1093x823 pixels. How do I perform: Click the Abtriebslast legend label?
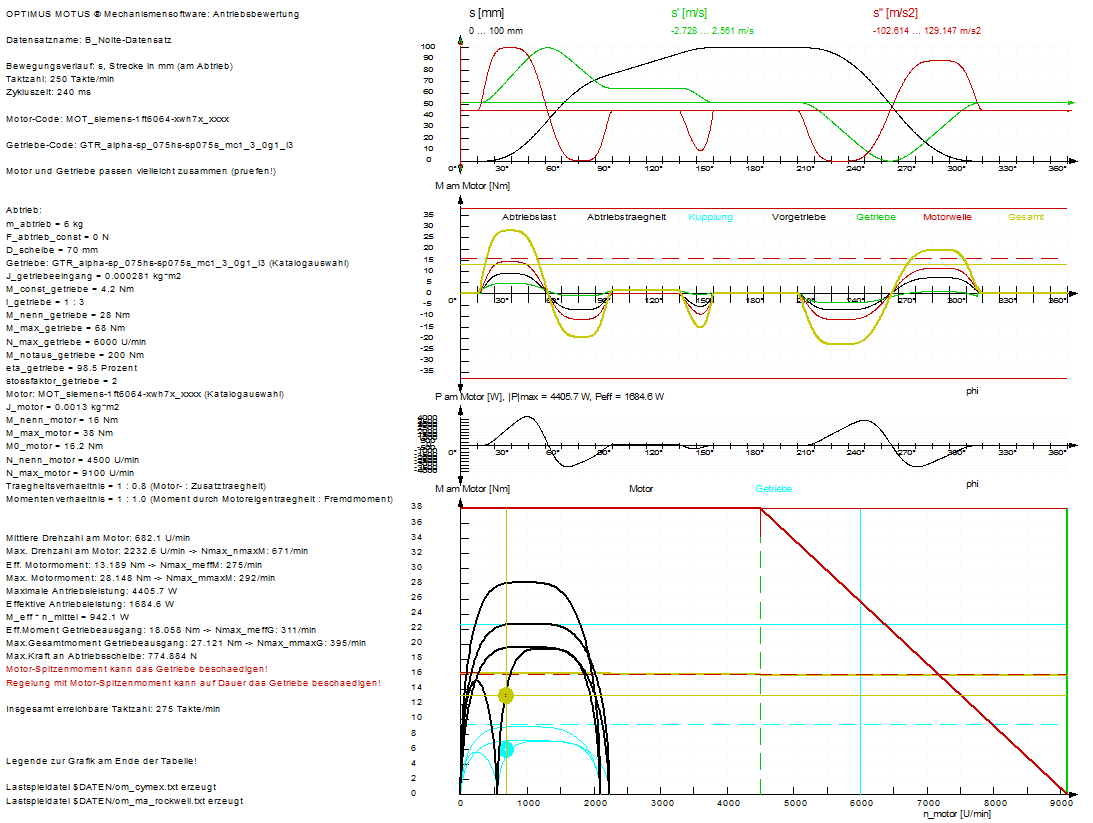pos(529,217)
